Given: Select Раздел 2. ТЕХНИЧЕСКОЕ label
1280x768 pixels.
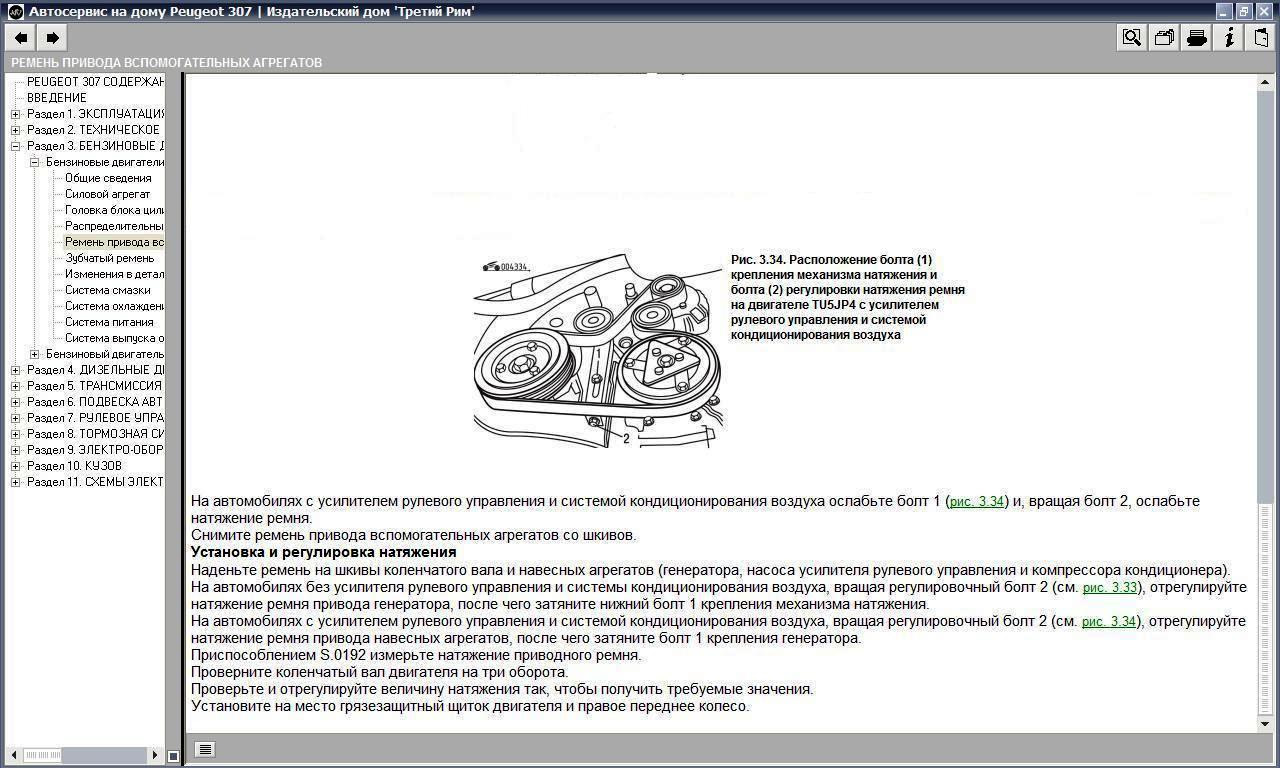Looking at the screenshot, I should pyautogui.click(x=93, y=130).
